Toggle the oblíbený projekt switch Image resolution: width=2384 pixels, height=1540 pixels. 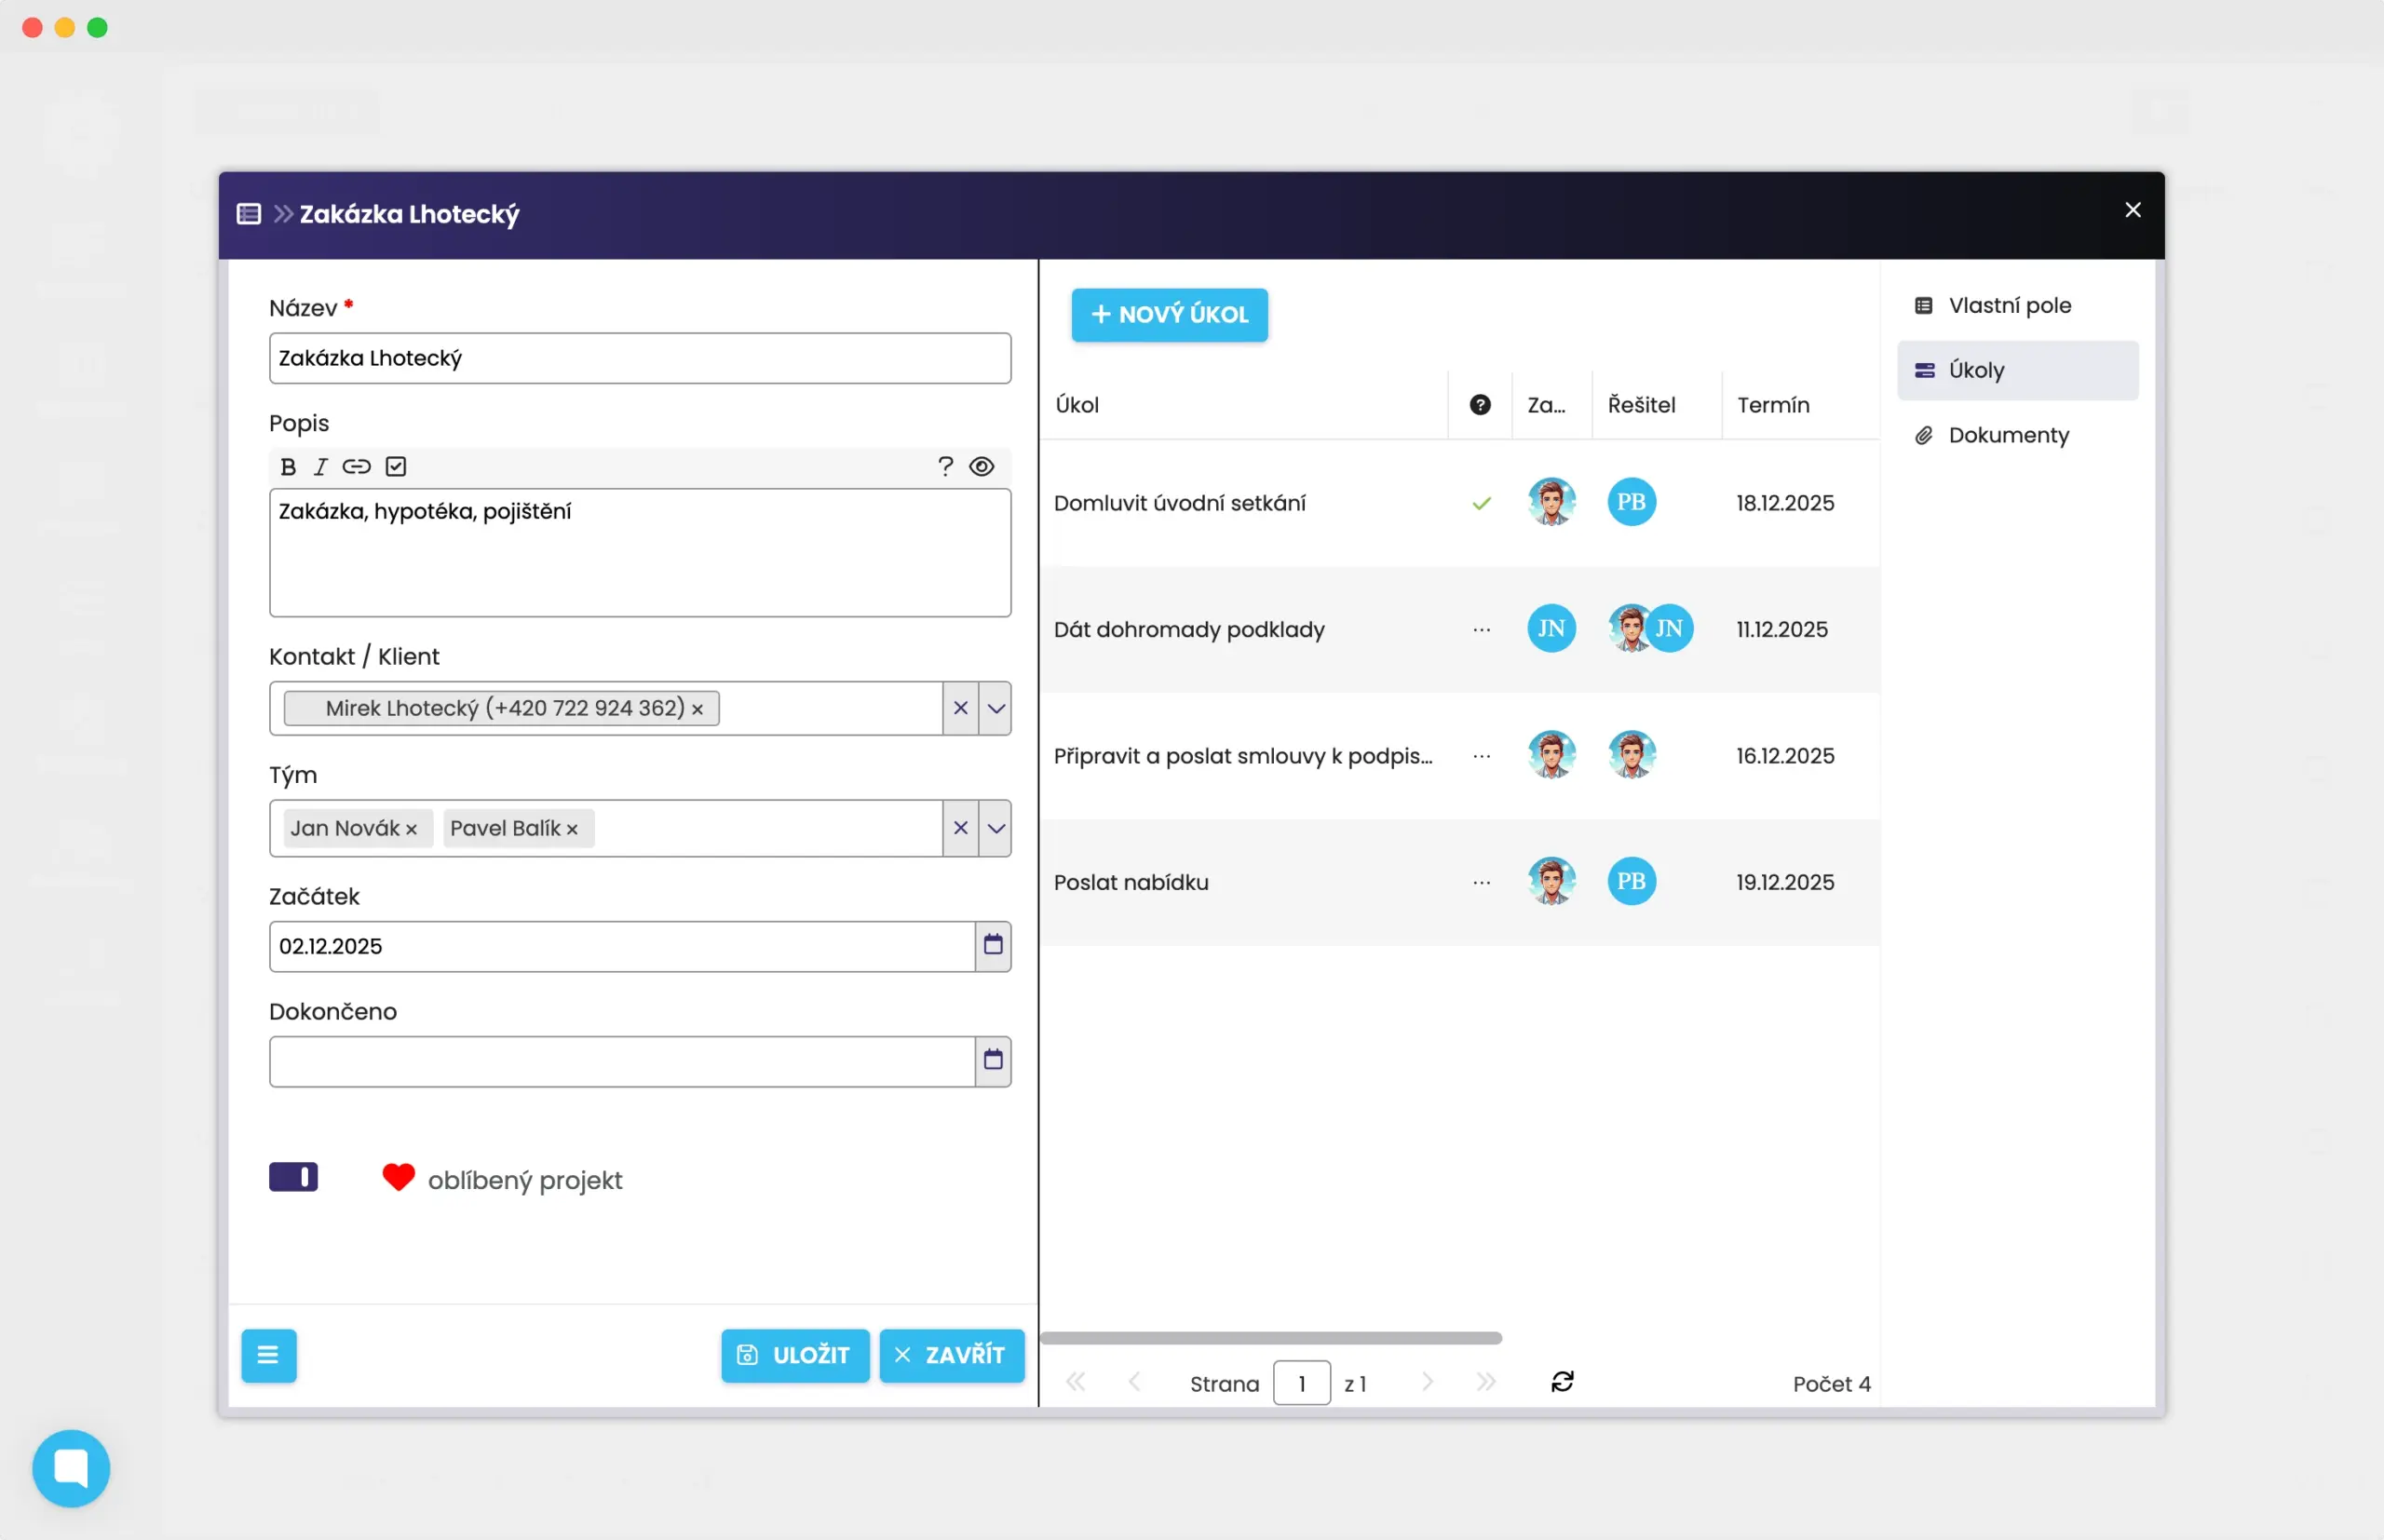(293, 1177)
